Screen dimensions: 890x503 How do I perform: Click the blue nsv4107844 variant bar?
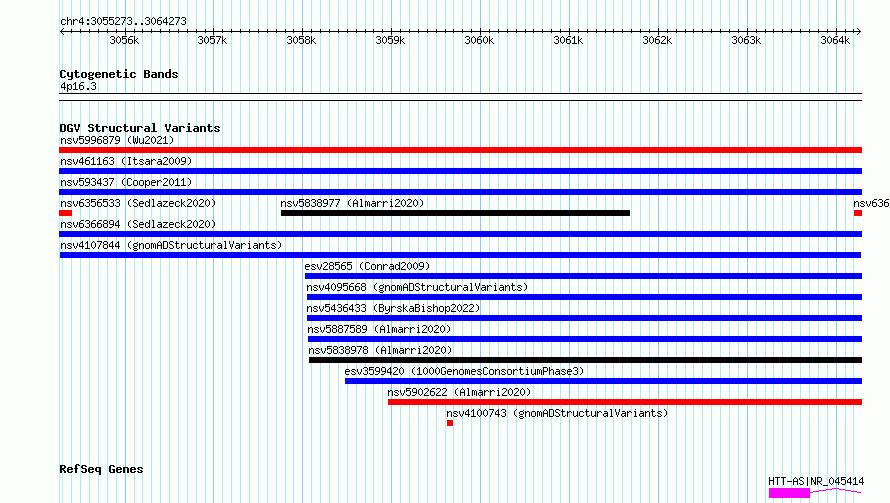(460, 255)
